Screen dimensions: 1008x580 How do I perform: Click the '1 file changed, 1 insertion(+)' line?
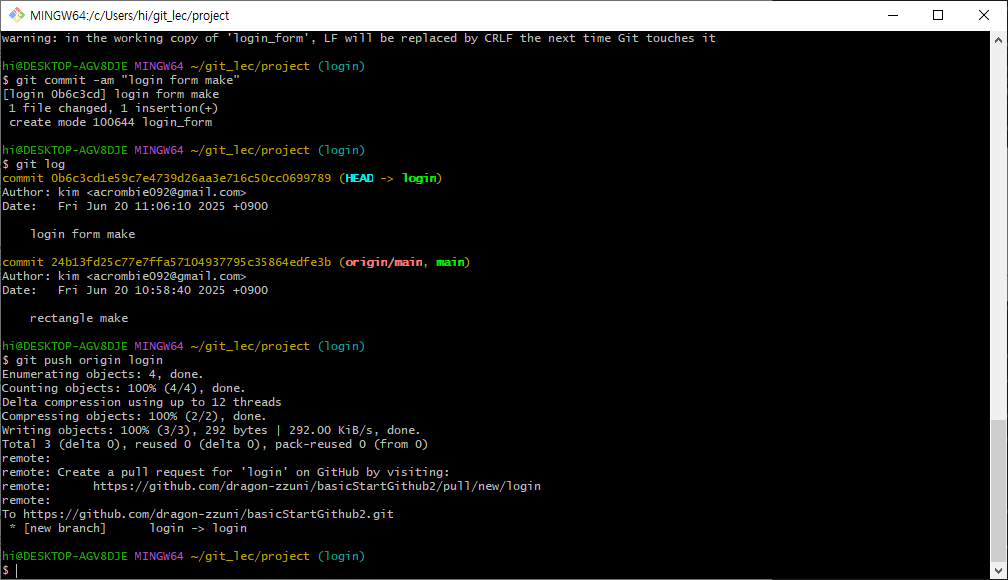[x=113, y=108]
